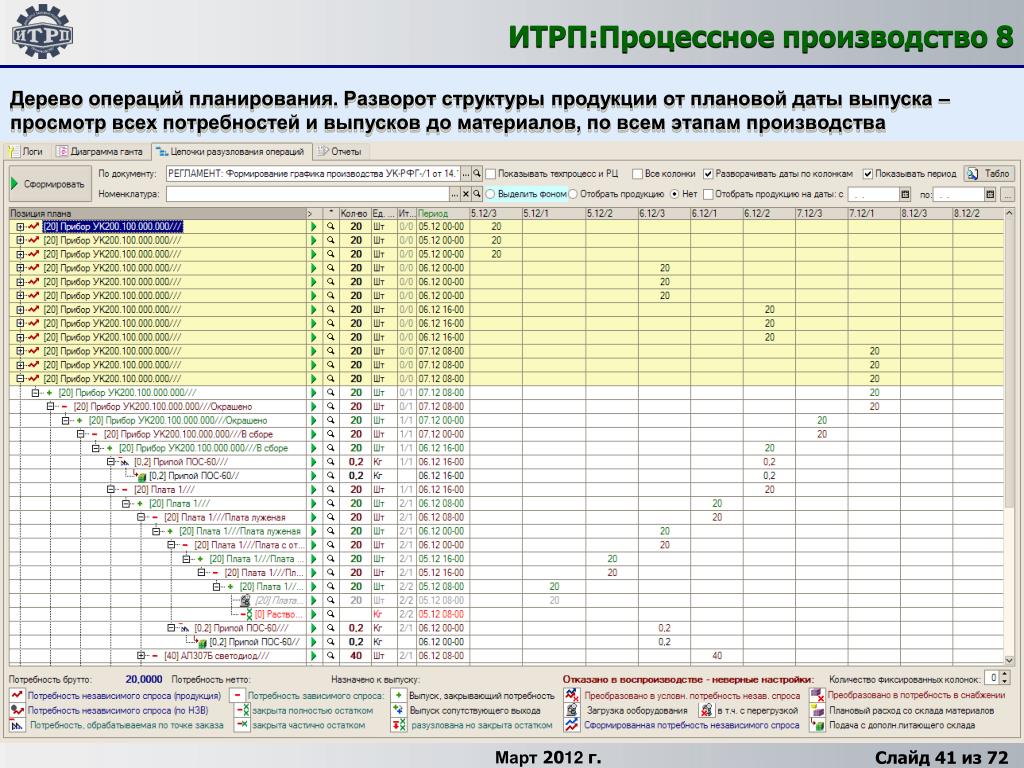Click legend icon Выпуск сопутствующего выхода
Image resolution: width=1024 pixels, height=768 pixels.
(398, 711)
